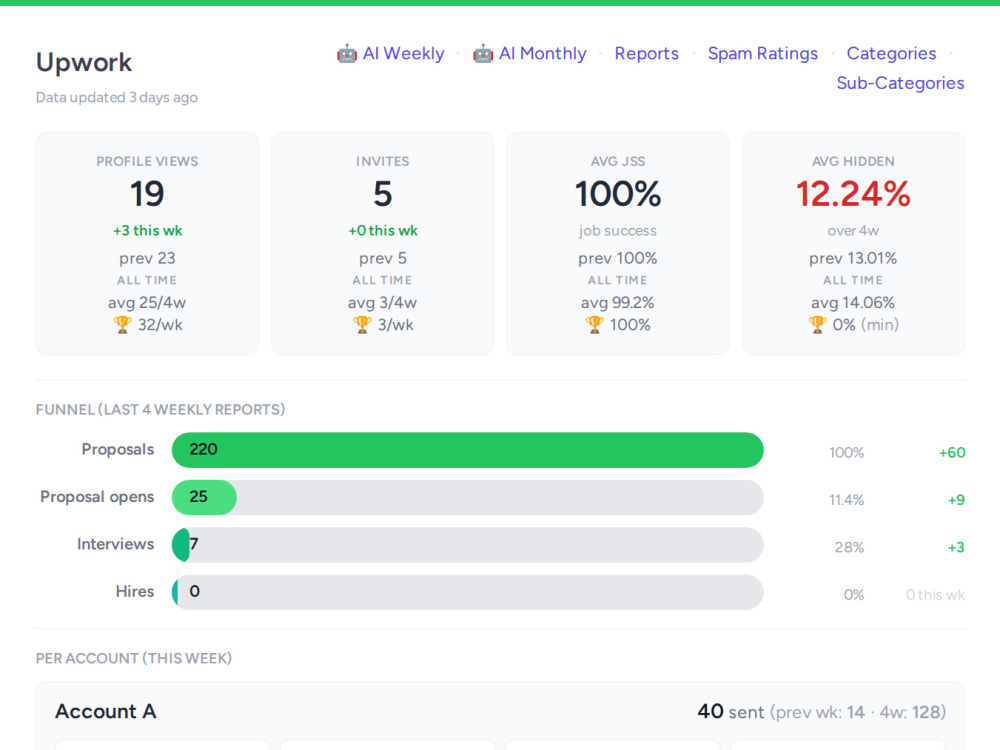
Task: Click the trophy icon next to 32/wk
Action: pos(122,325)
